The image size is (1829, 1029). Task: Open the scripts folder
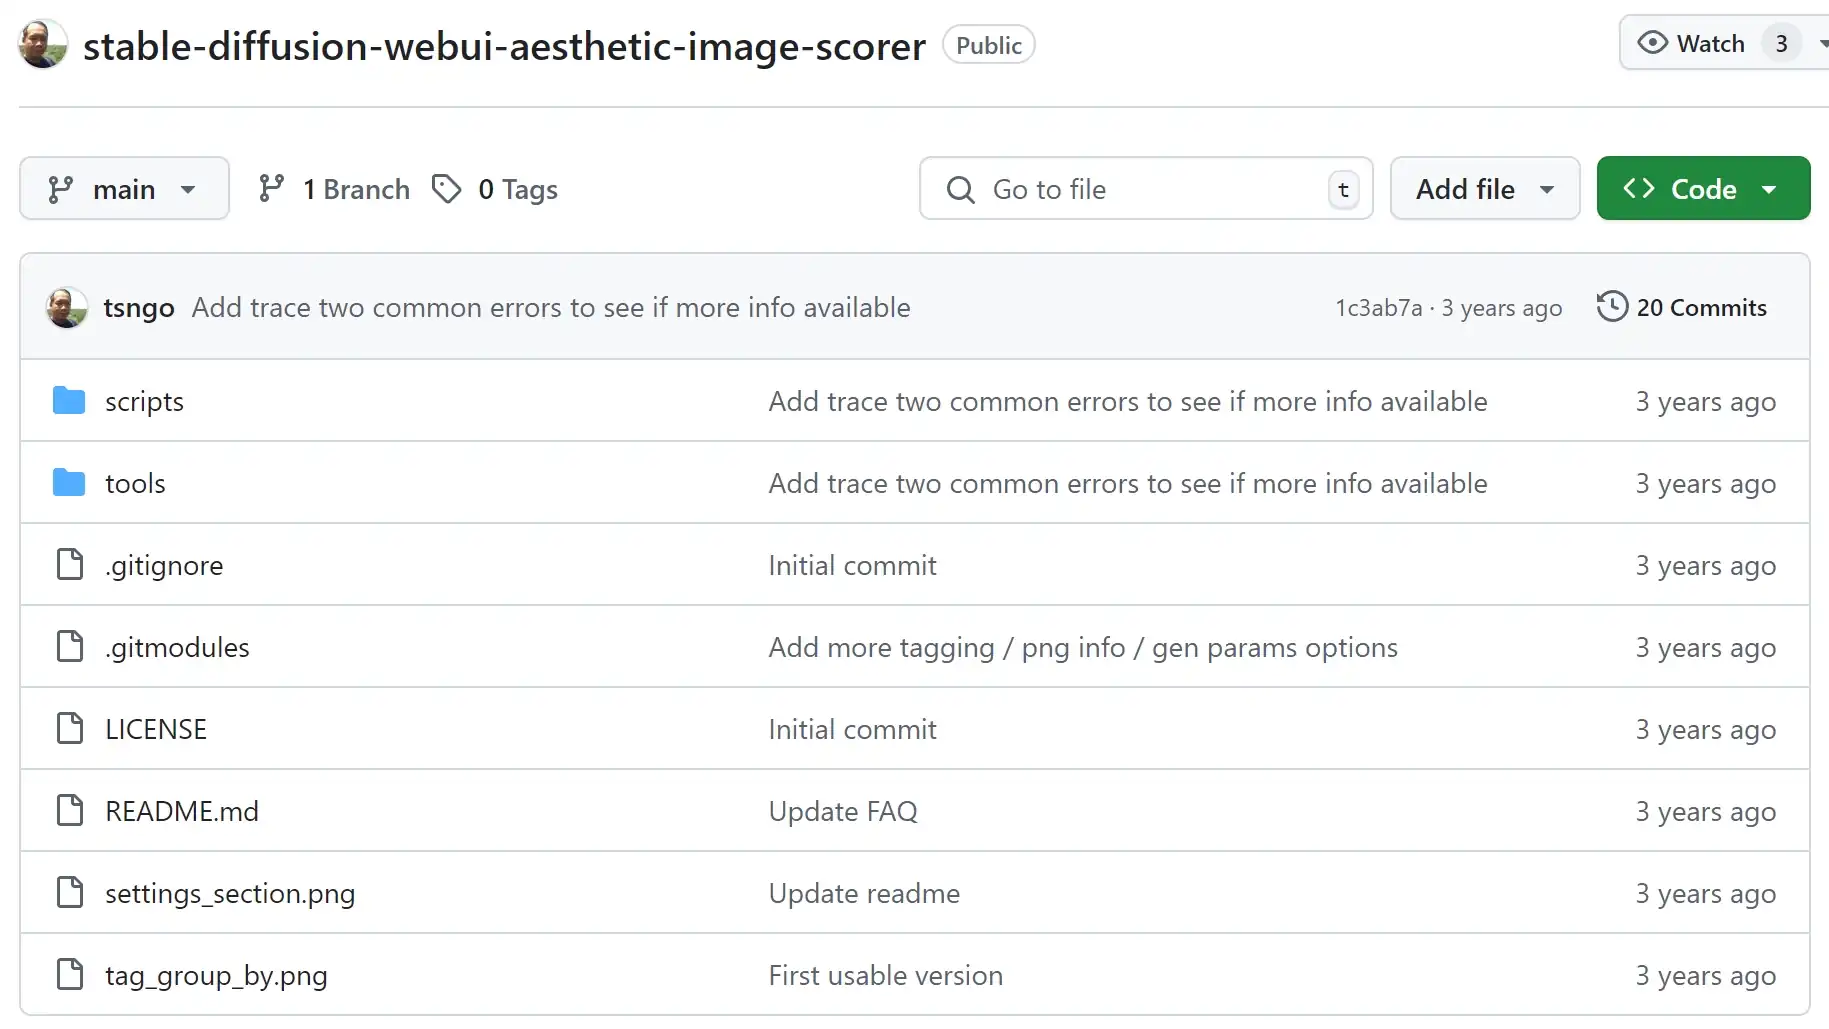pos(144,401)
